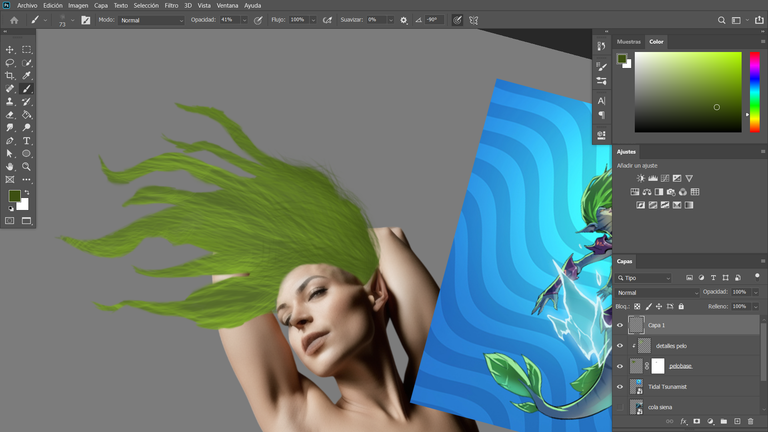Open layer filter Tipo dropdown

644,278
